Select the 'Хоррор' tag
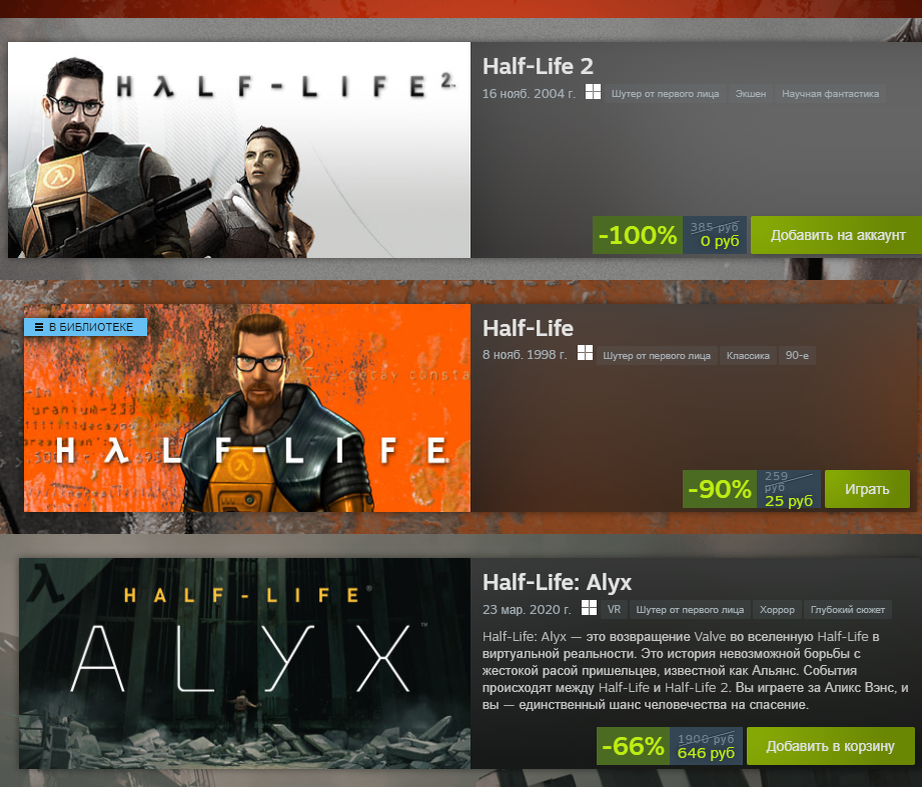 [x=777, y=609]
